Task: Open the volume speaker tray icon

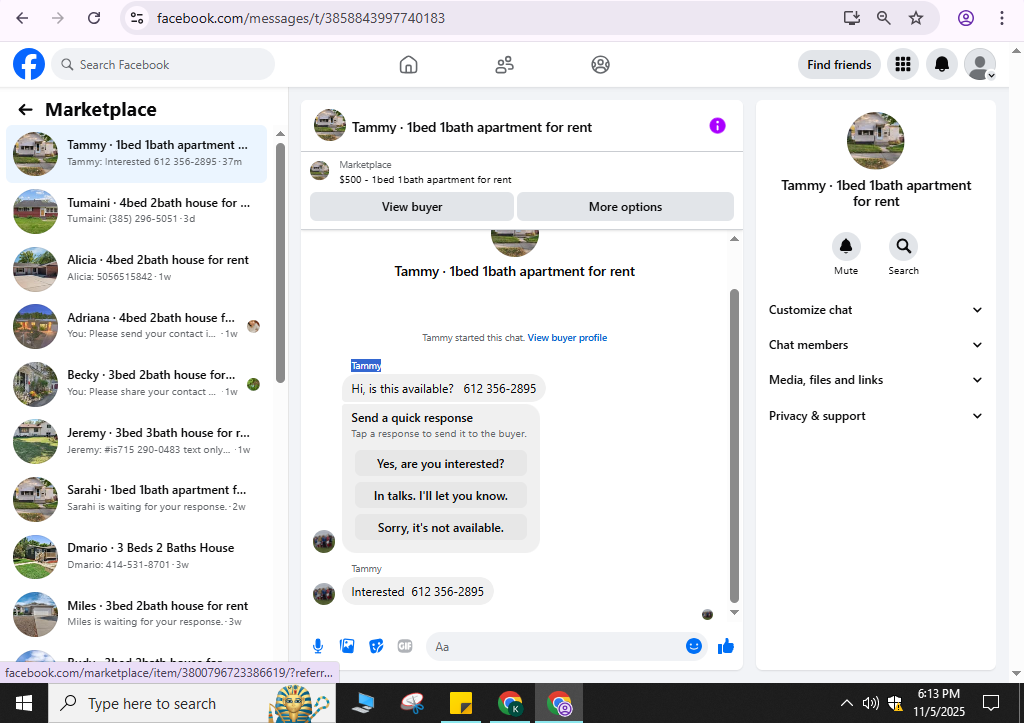Action: [x=870, y=703]
